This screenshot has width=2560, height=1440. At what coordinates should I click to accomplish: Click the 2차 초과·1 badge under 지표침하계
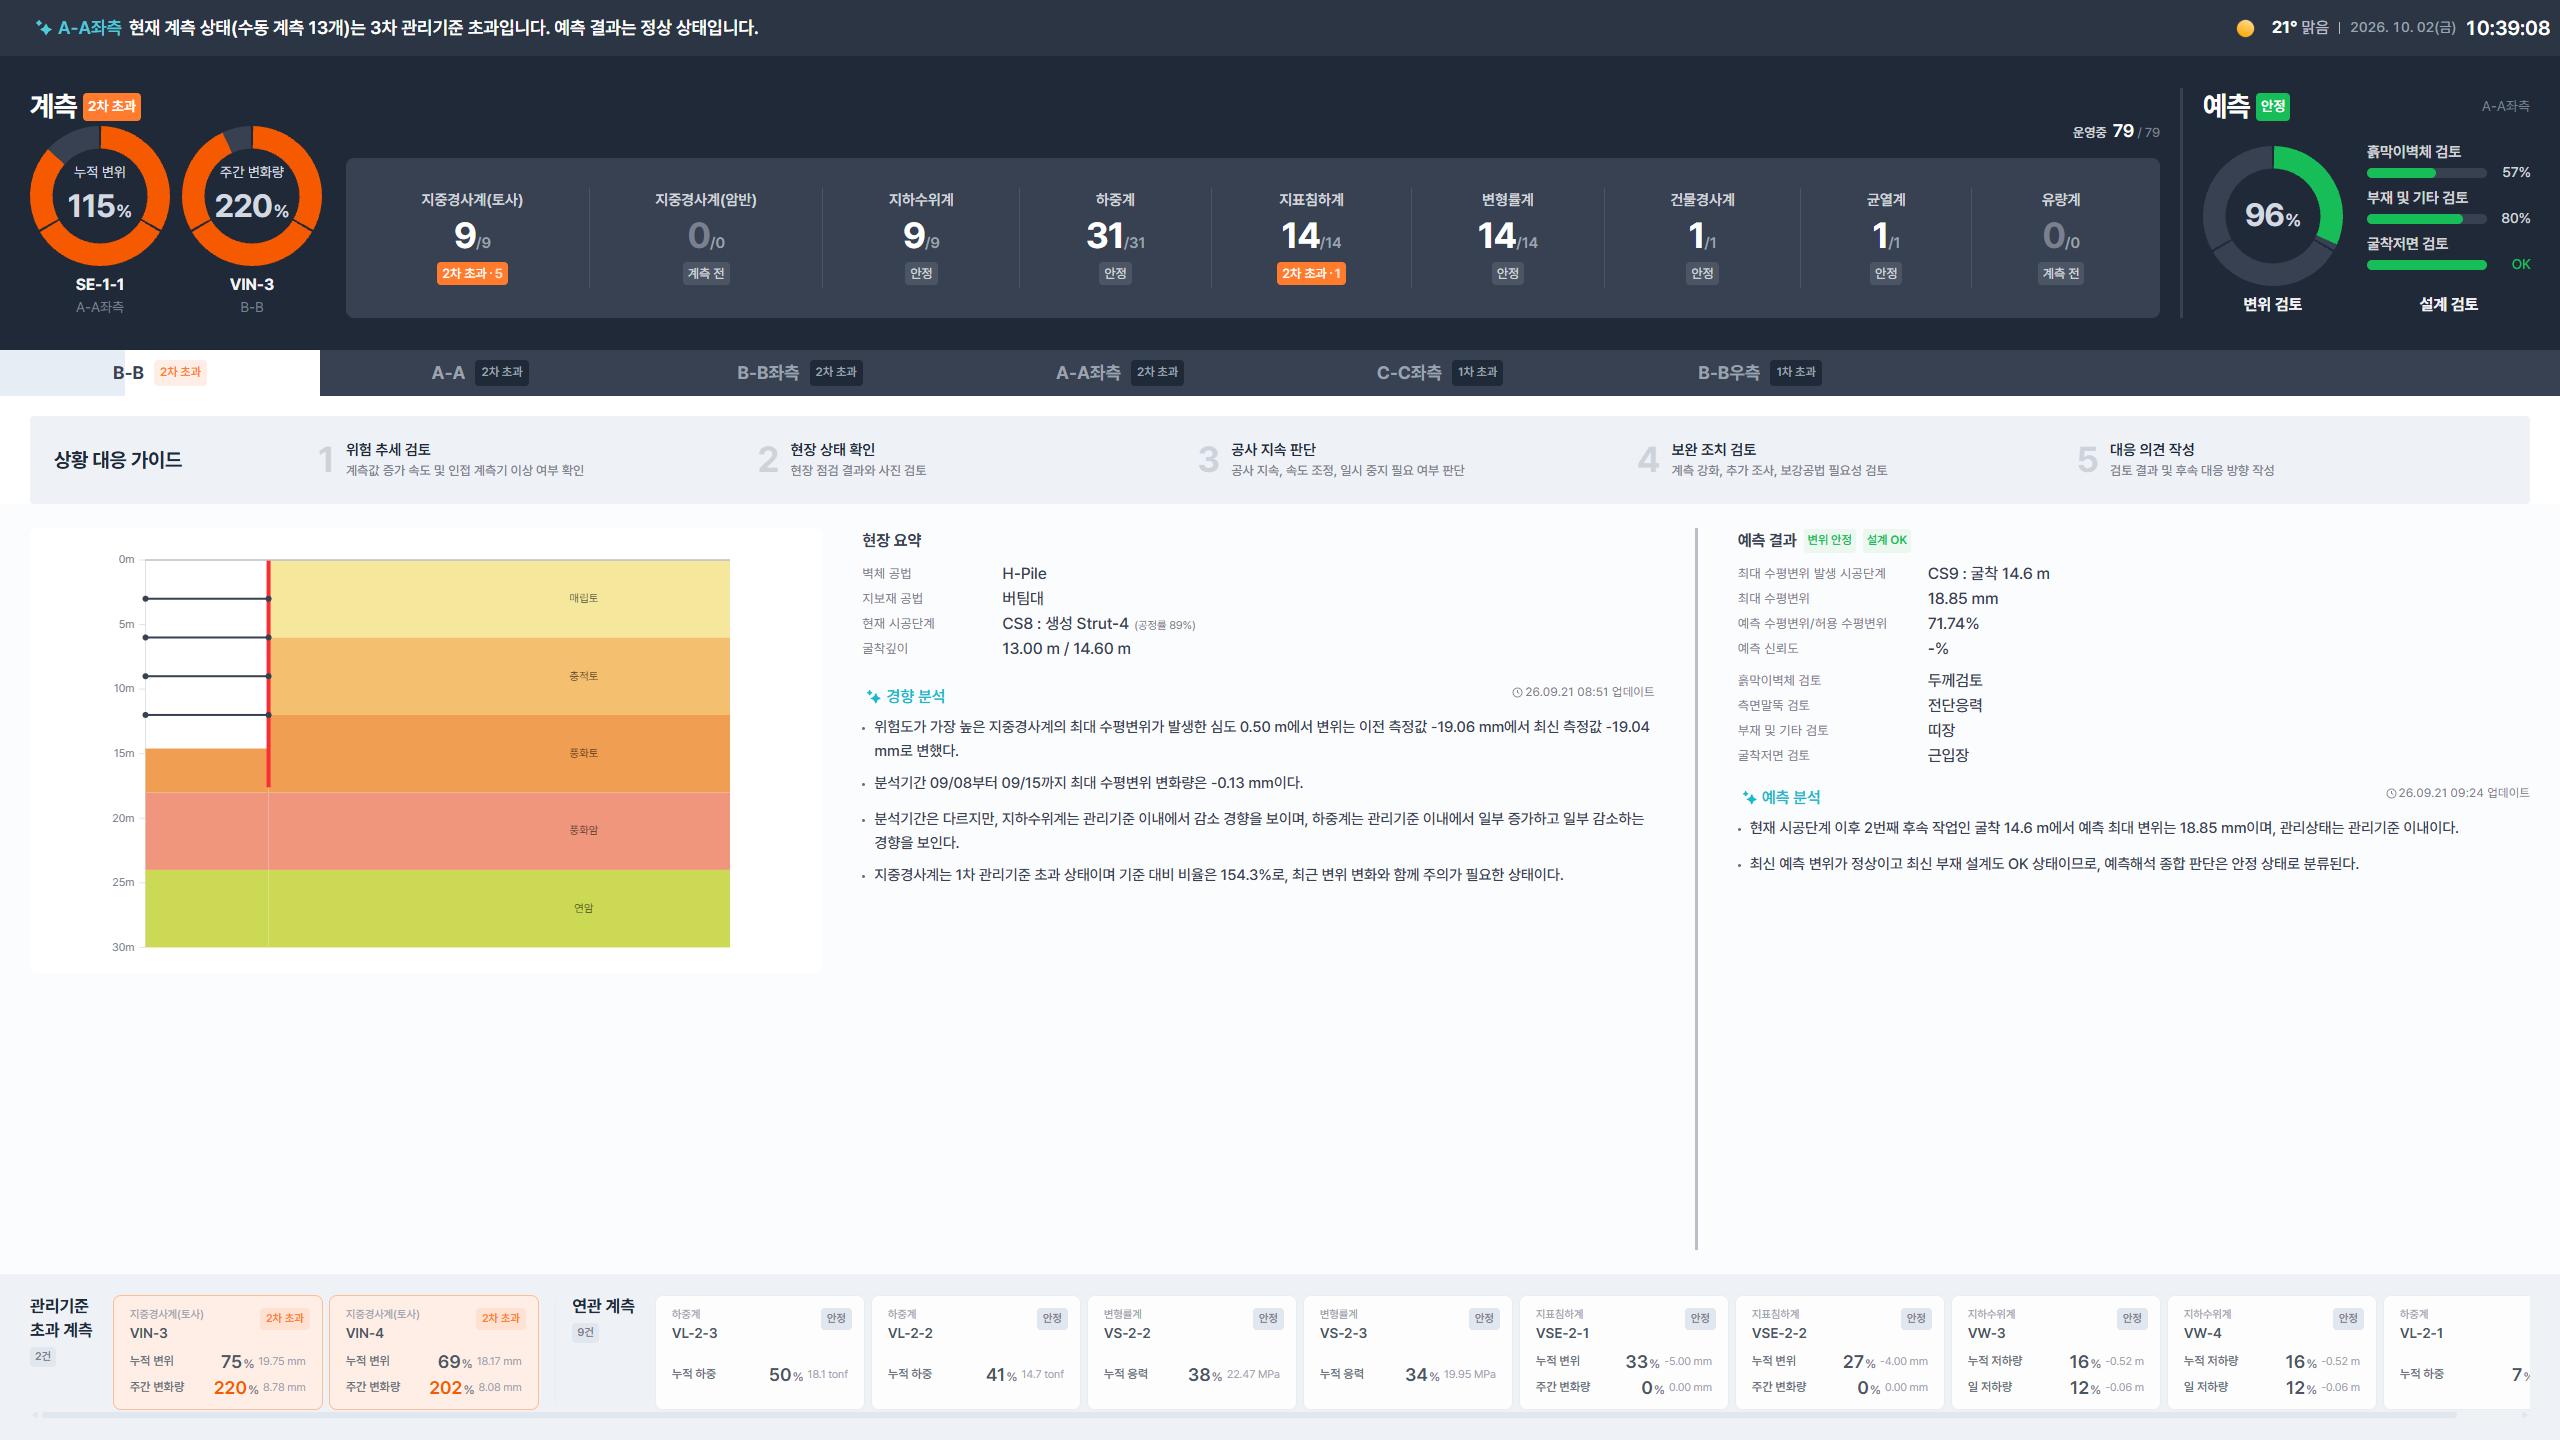point(1311,274)
